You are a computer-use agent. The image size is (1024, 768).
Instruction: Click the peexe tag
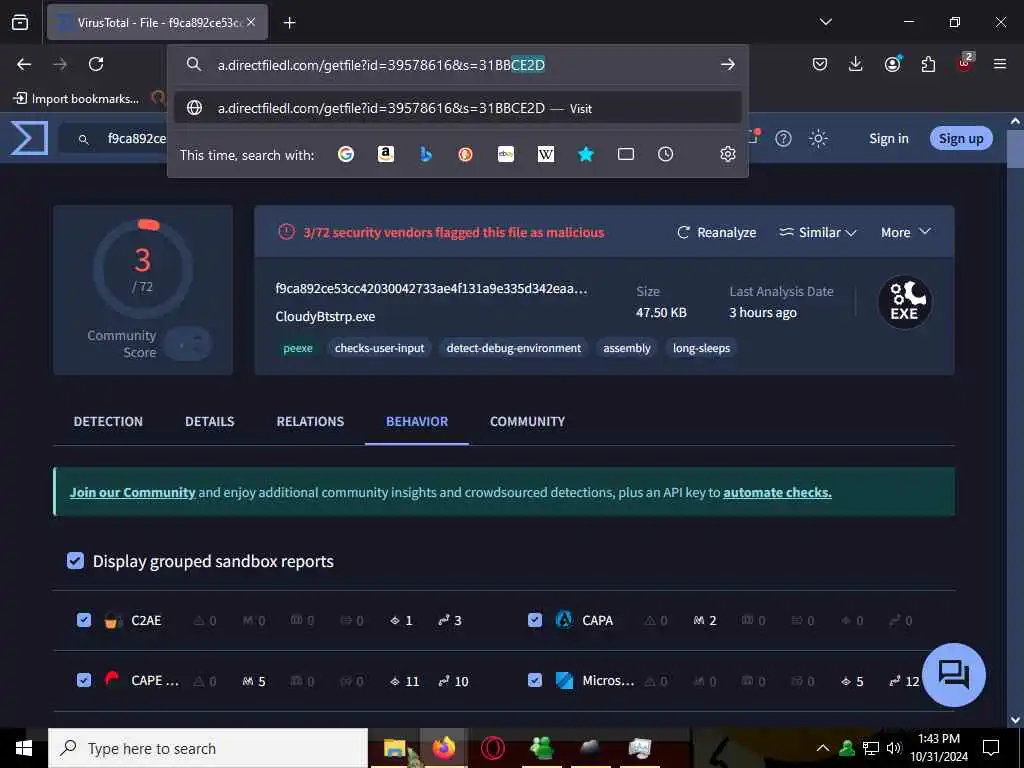pyautogui.click(x=298, y=348)
